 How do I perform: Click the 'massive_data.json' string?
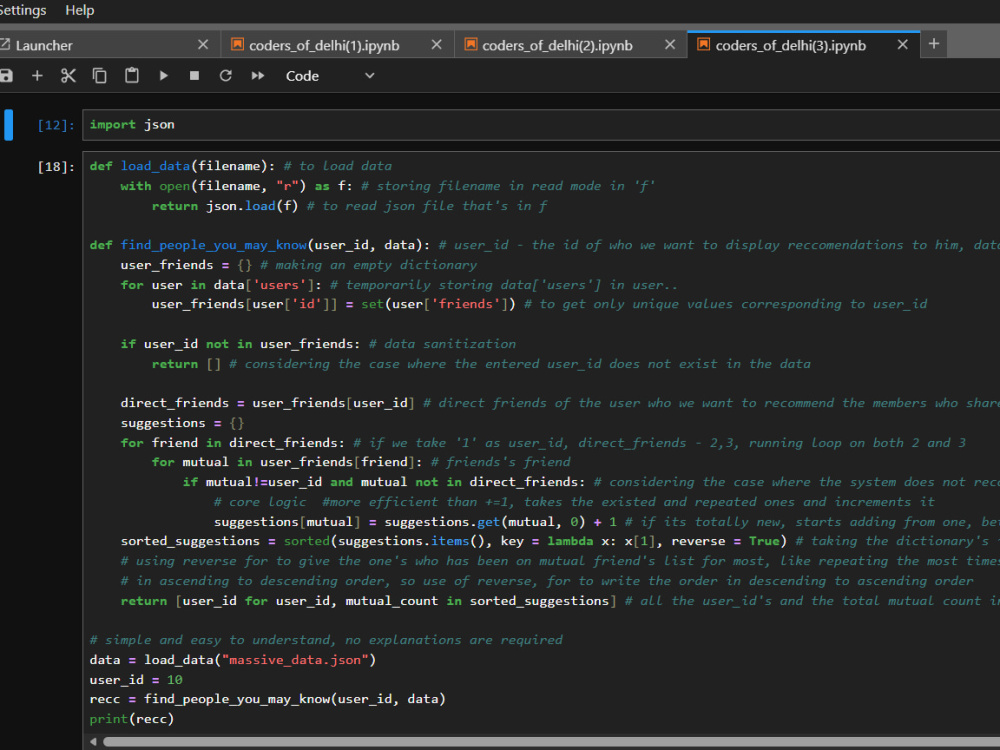pos(295,660)
